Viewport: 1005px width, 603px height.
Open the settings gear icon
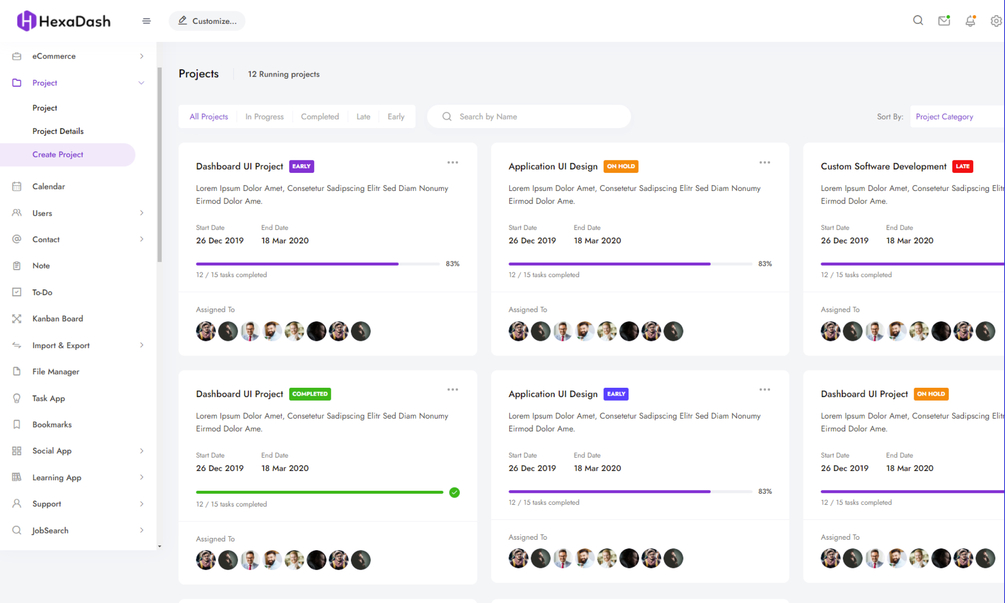pyautogui.click(x=996, y=21)
